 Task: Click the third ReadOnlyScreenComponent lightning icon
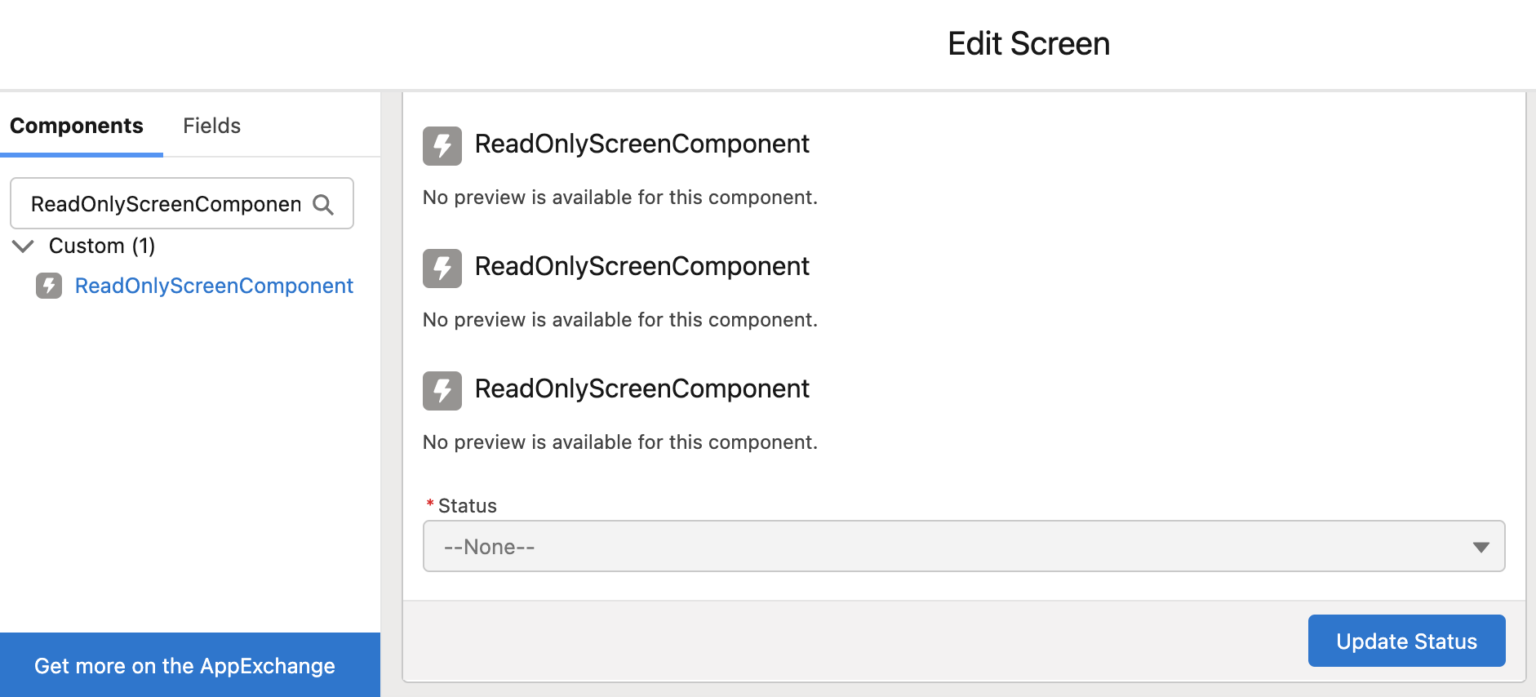[442, 389]
